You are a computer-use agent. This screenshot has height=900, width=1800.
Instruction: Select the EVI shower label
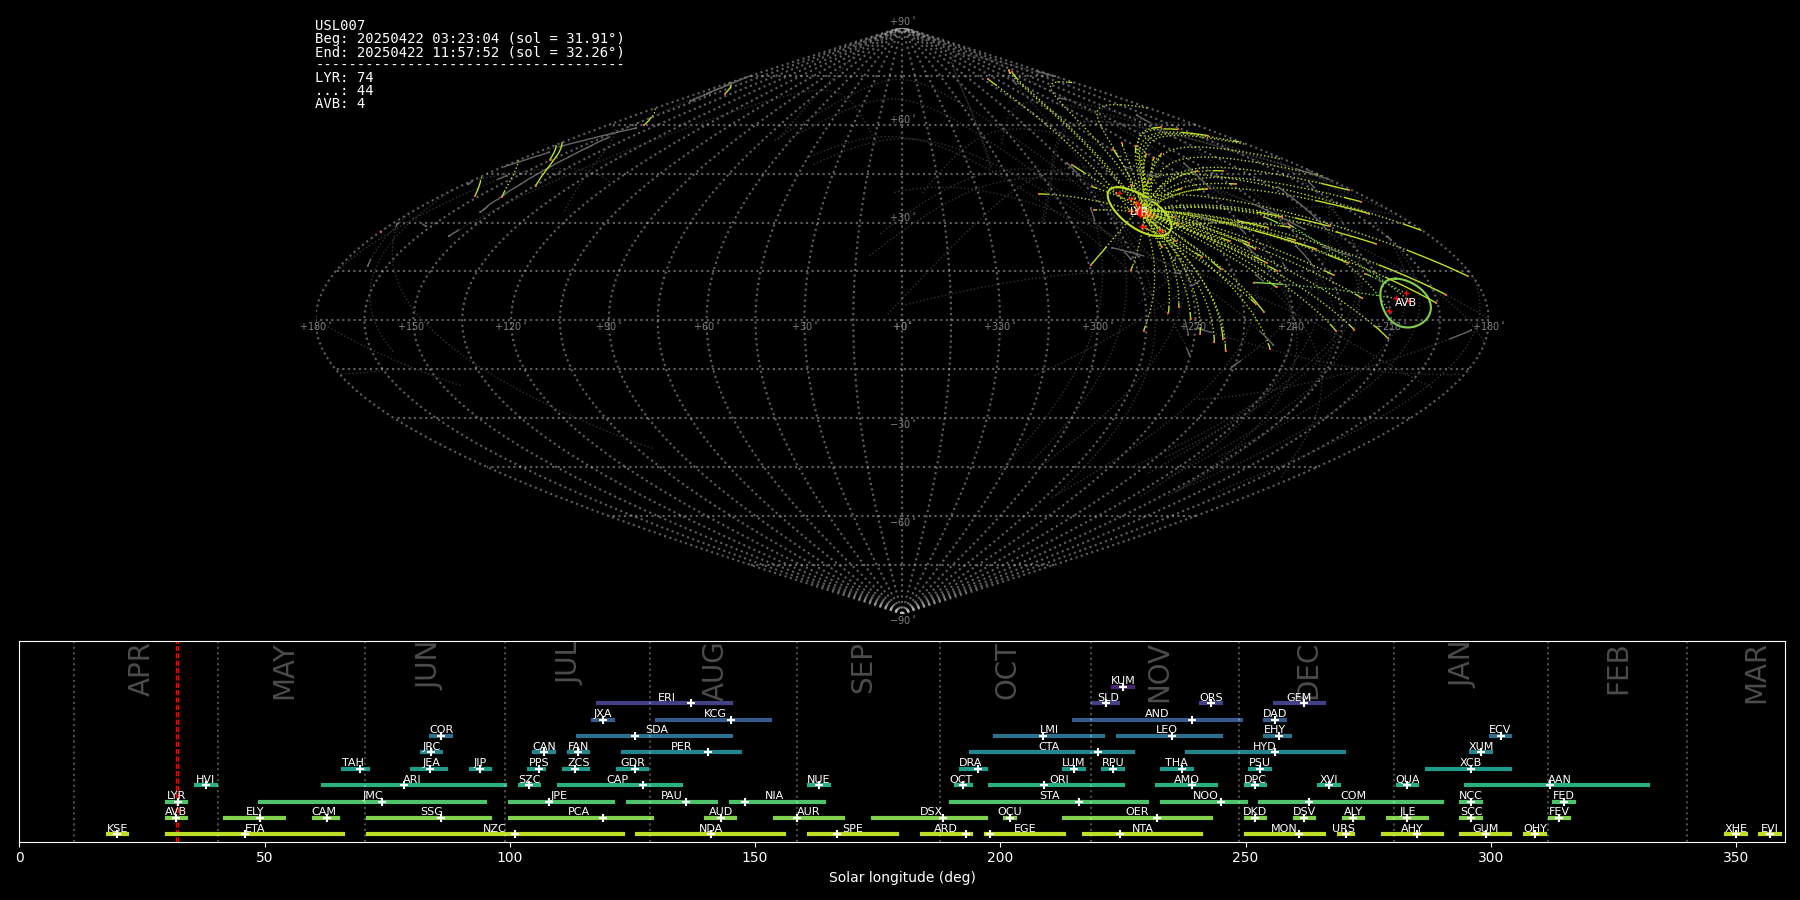pos(1769,829)
